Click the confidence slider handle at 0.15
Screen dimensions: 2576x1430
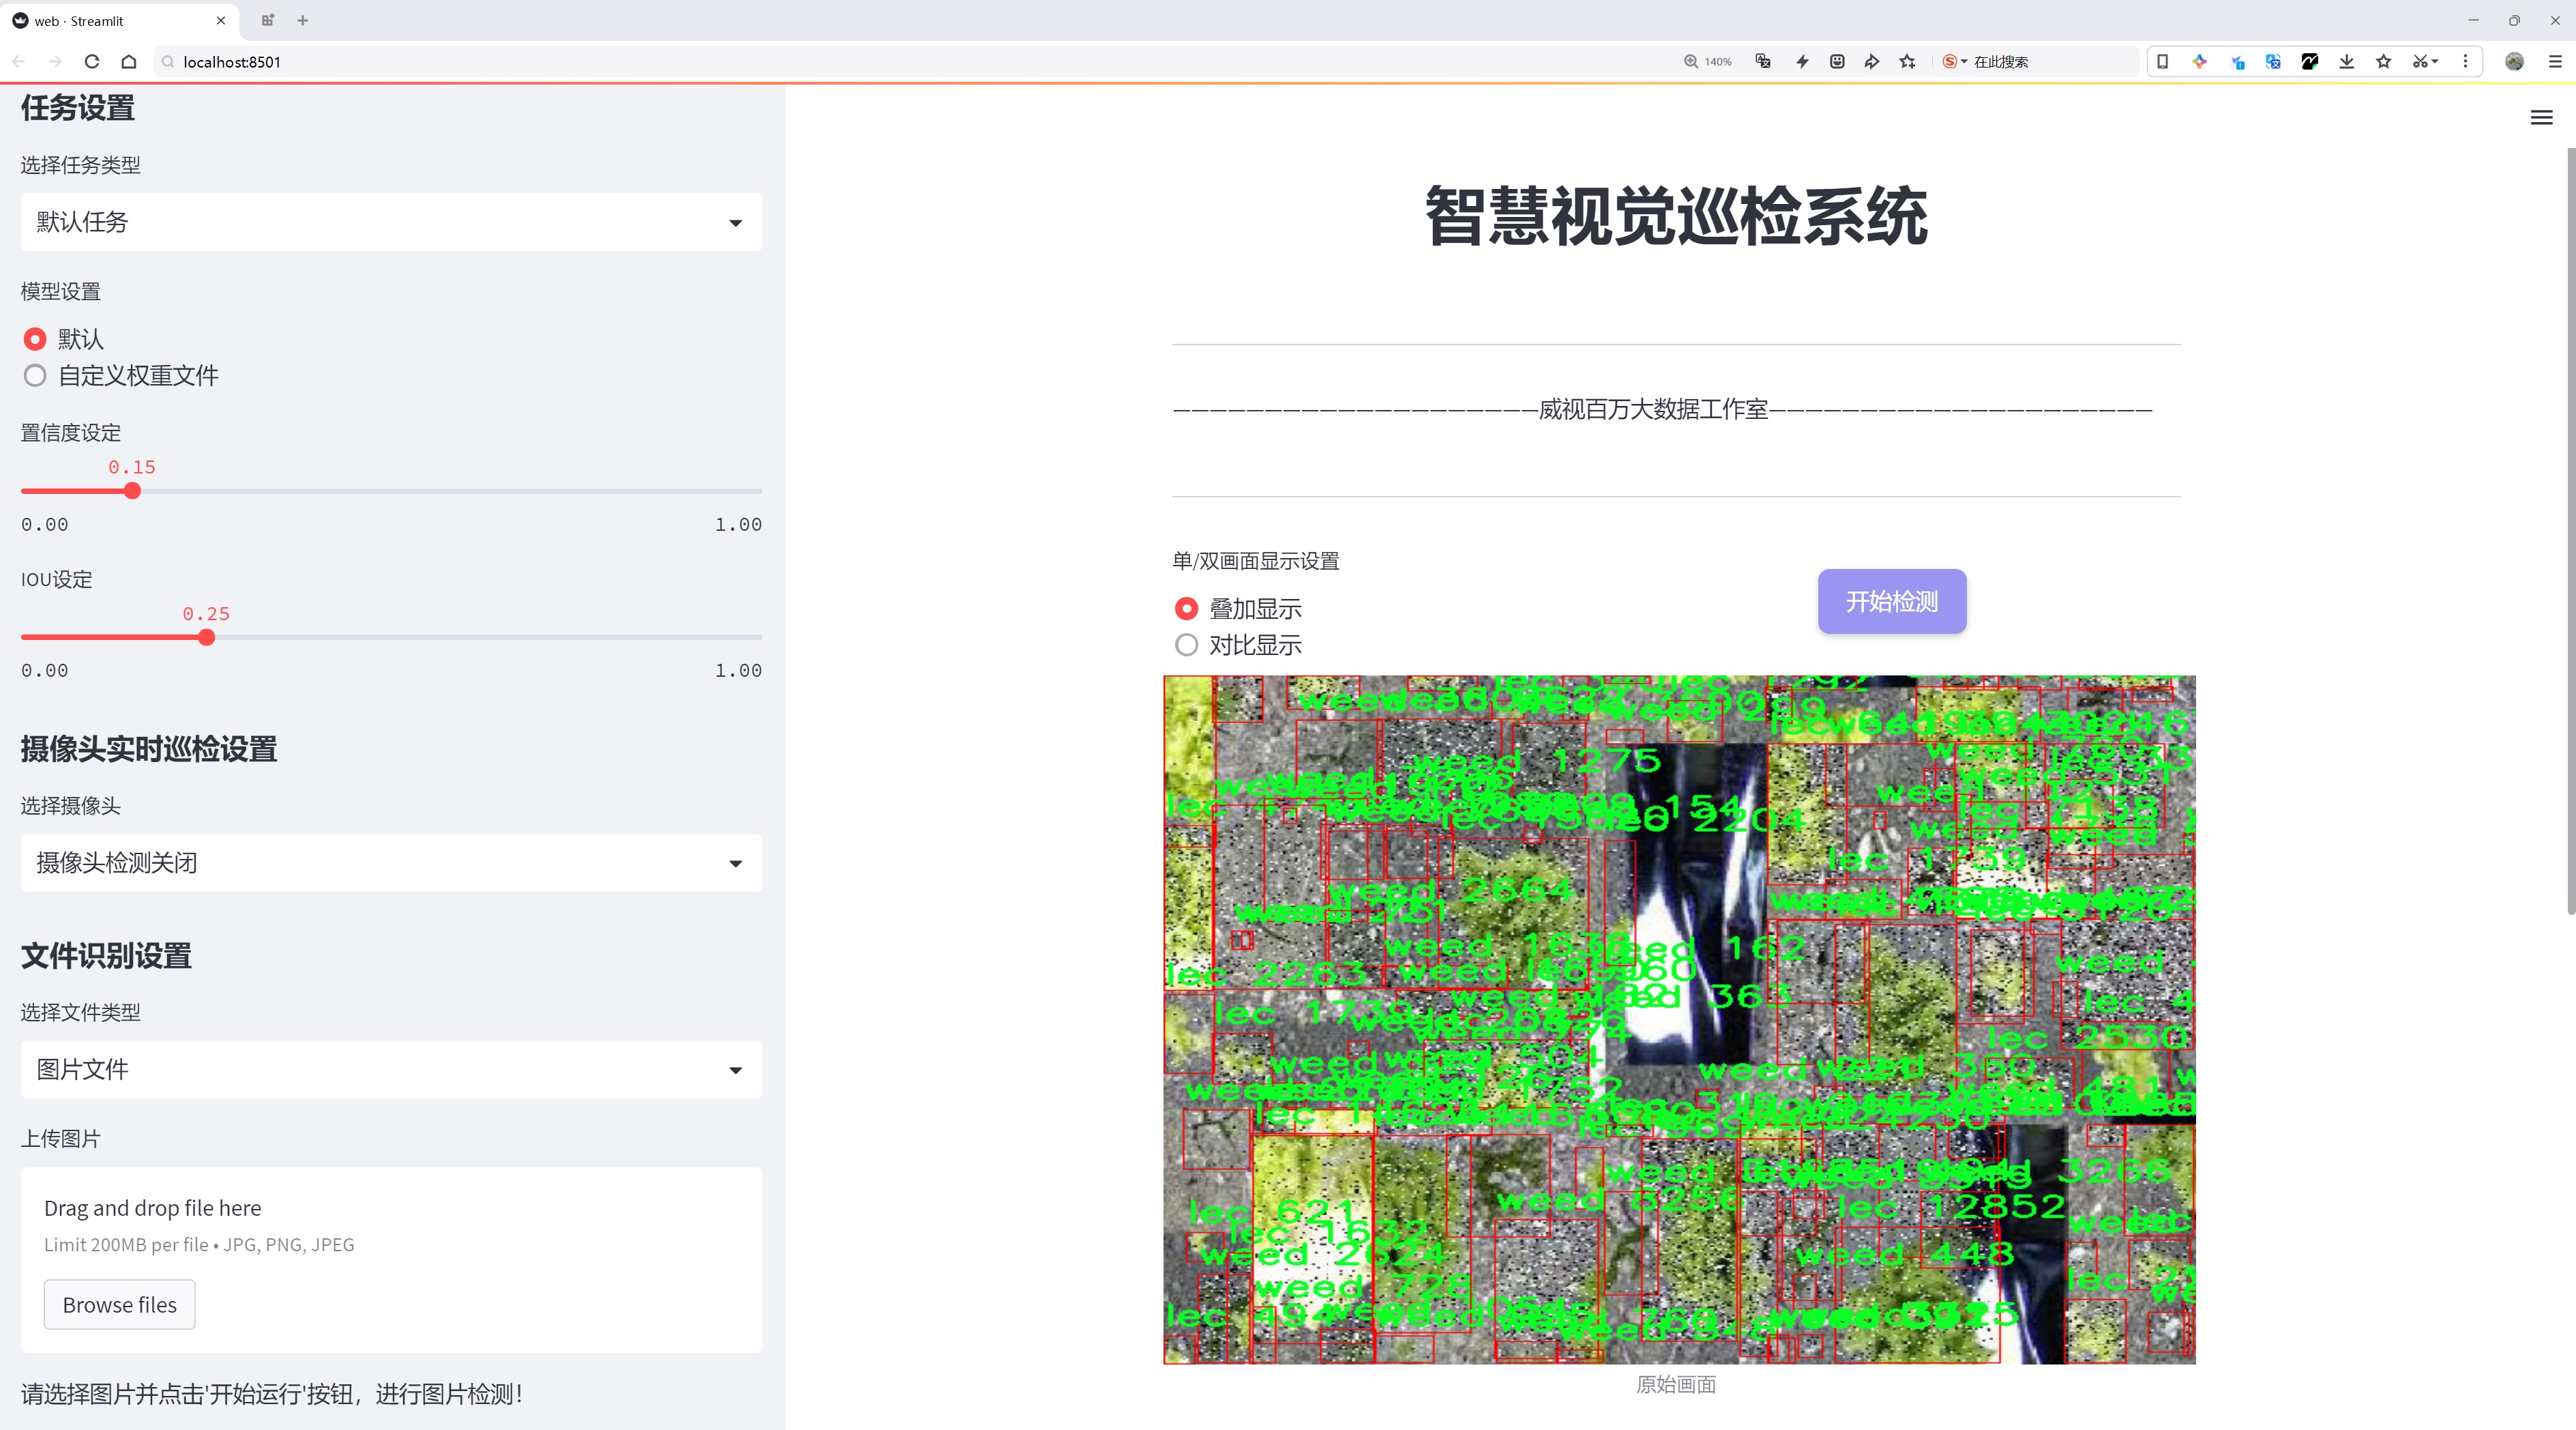(132, 491)
